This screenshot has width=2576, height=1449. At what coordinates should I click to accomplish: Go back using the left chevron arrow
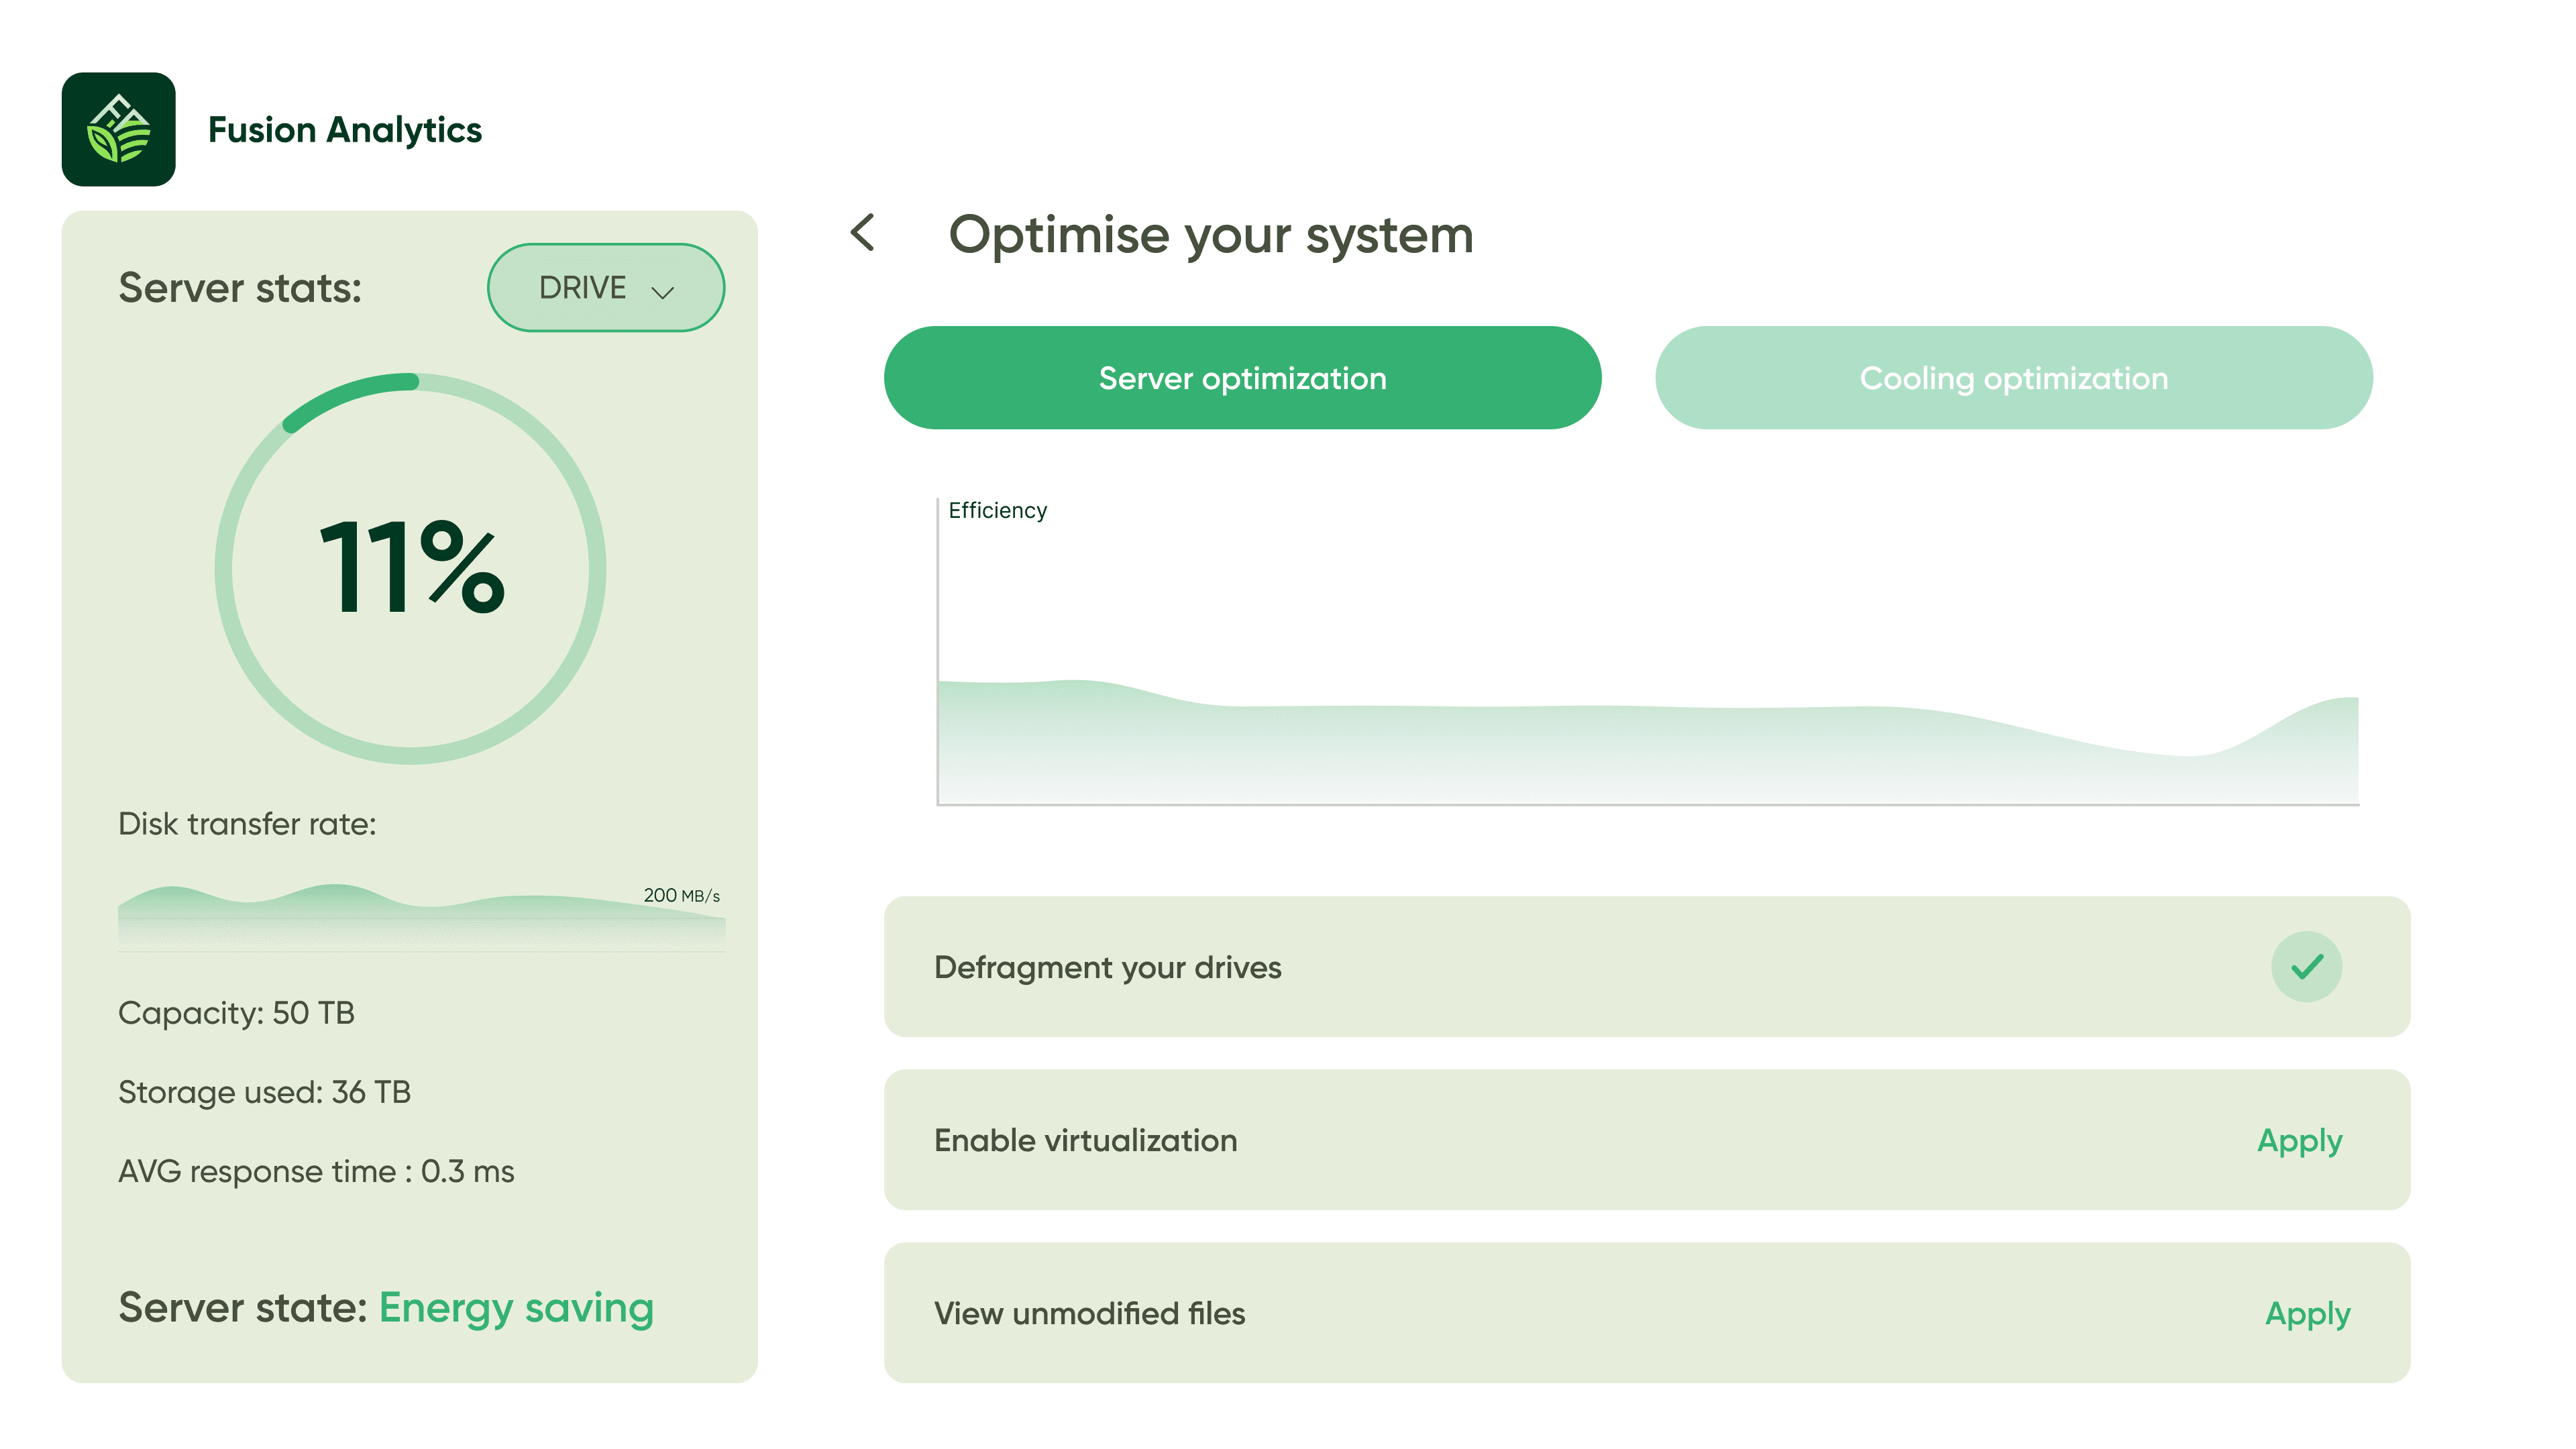coord(863,233)
